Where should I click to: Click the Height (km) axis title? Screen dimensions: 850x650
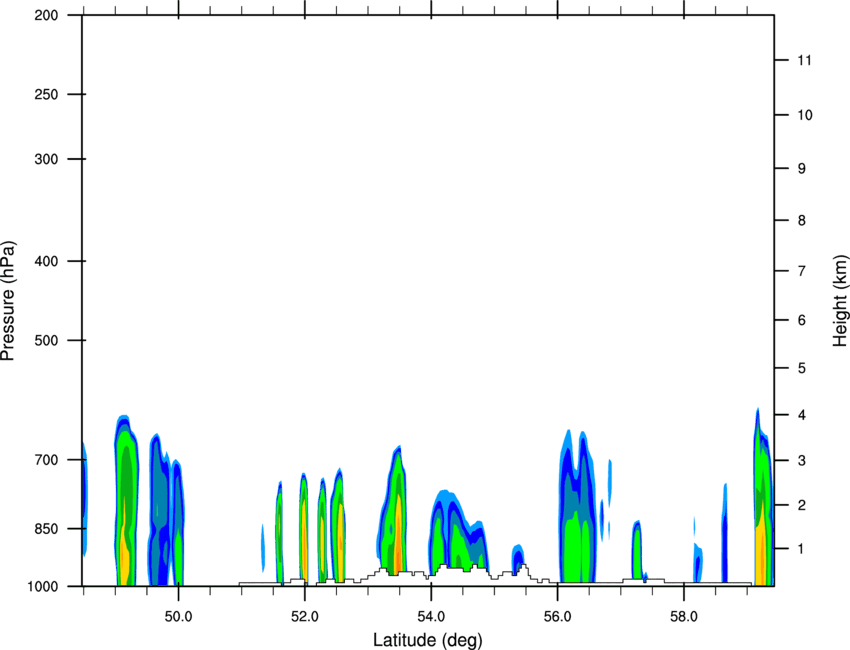pyautogui.click(x=840, y=300)
